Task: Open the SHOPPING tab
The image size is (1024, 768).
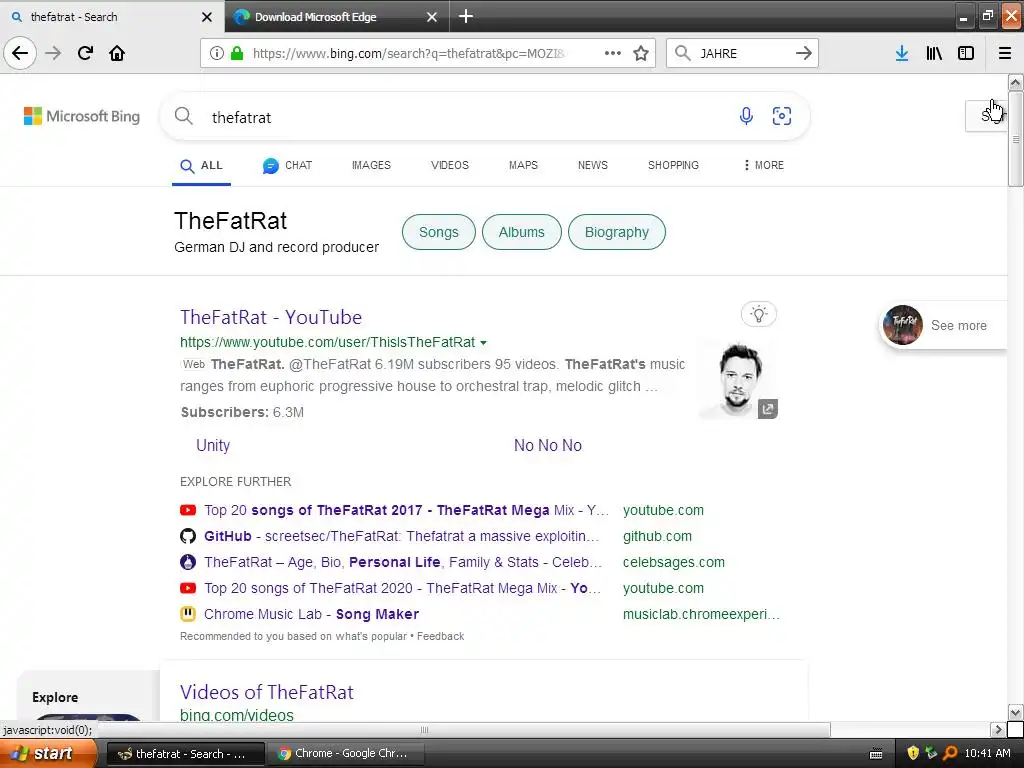Action: click(x=673, y=165)
